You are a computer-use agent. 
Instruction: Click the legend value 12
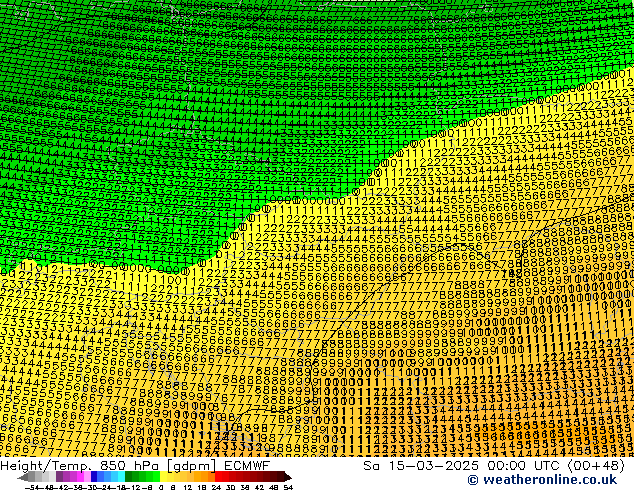click(188, 487)
